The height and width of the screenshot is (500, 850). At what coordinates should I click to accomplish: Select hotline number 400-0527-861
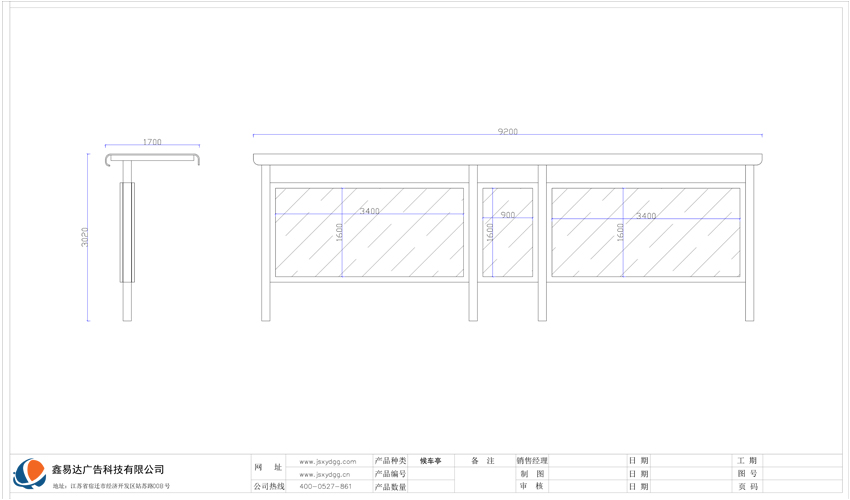pyautogui.click(x=325, y=486)
